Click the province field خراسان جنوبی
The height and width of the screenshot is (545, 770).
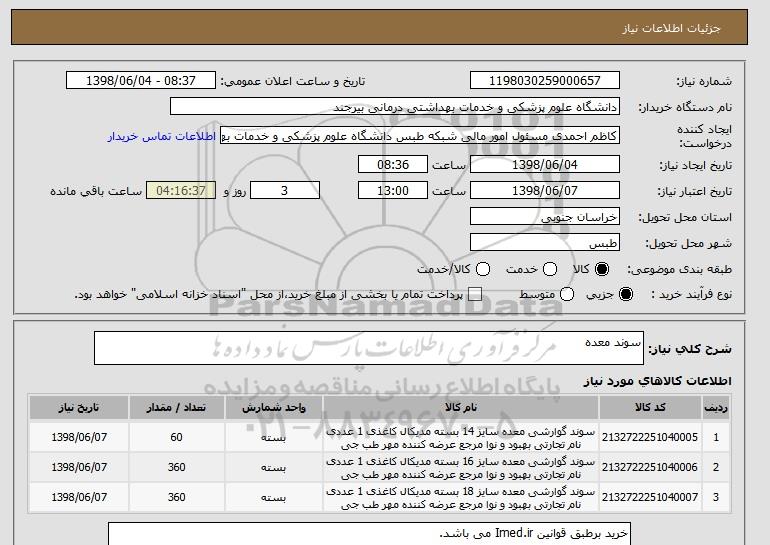click(545, 217)
